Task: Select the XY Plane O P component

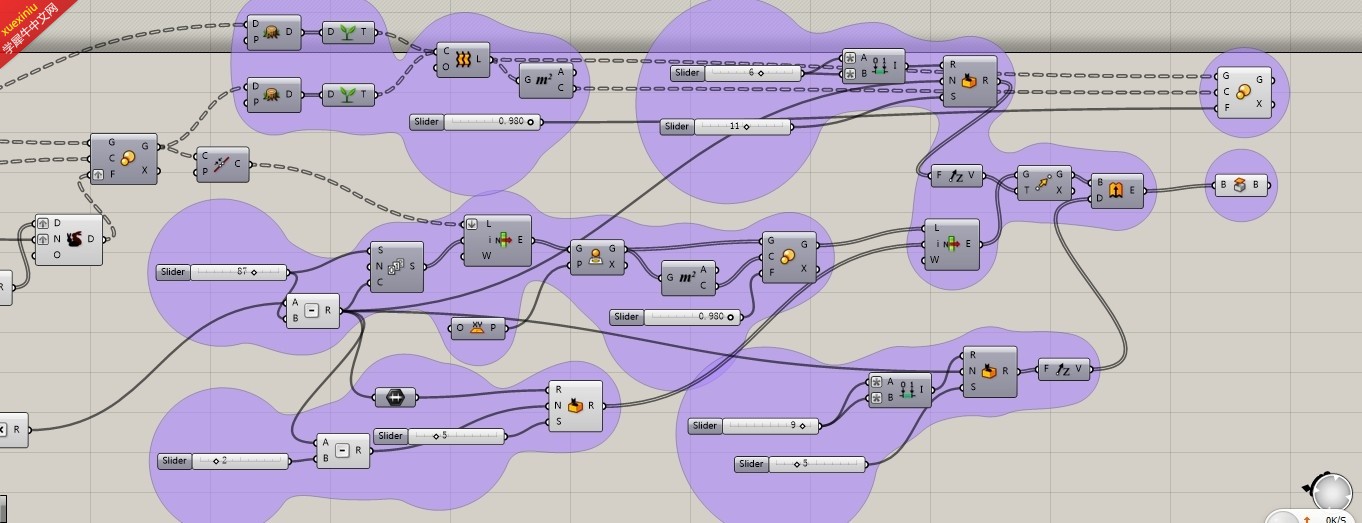Action: [478, 328]
